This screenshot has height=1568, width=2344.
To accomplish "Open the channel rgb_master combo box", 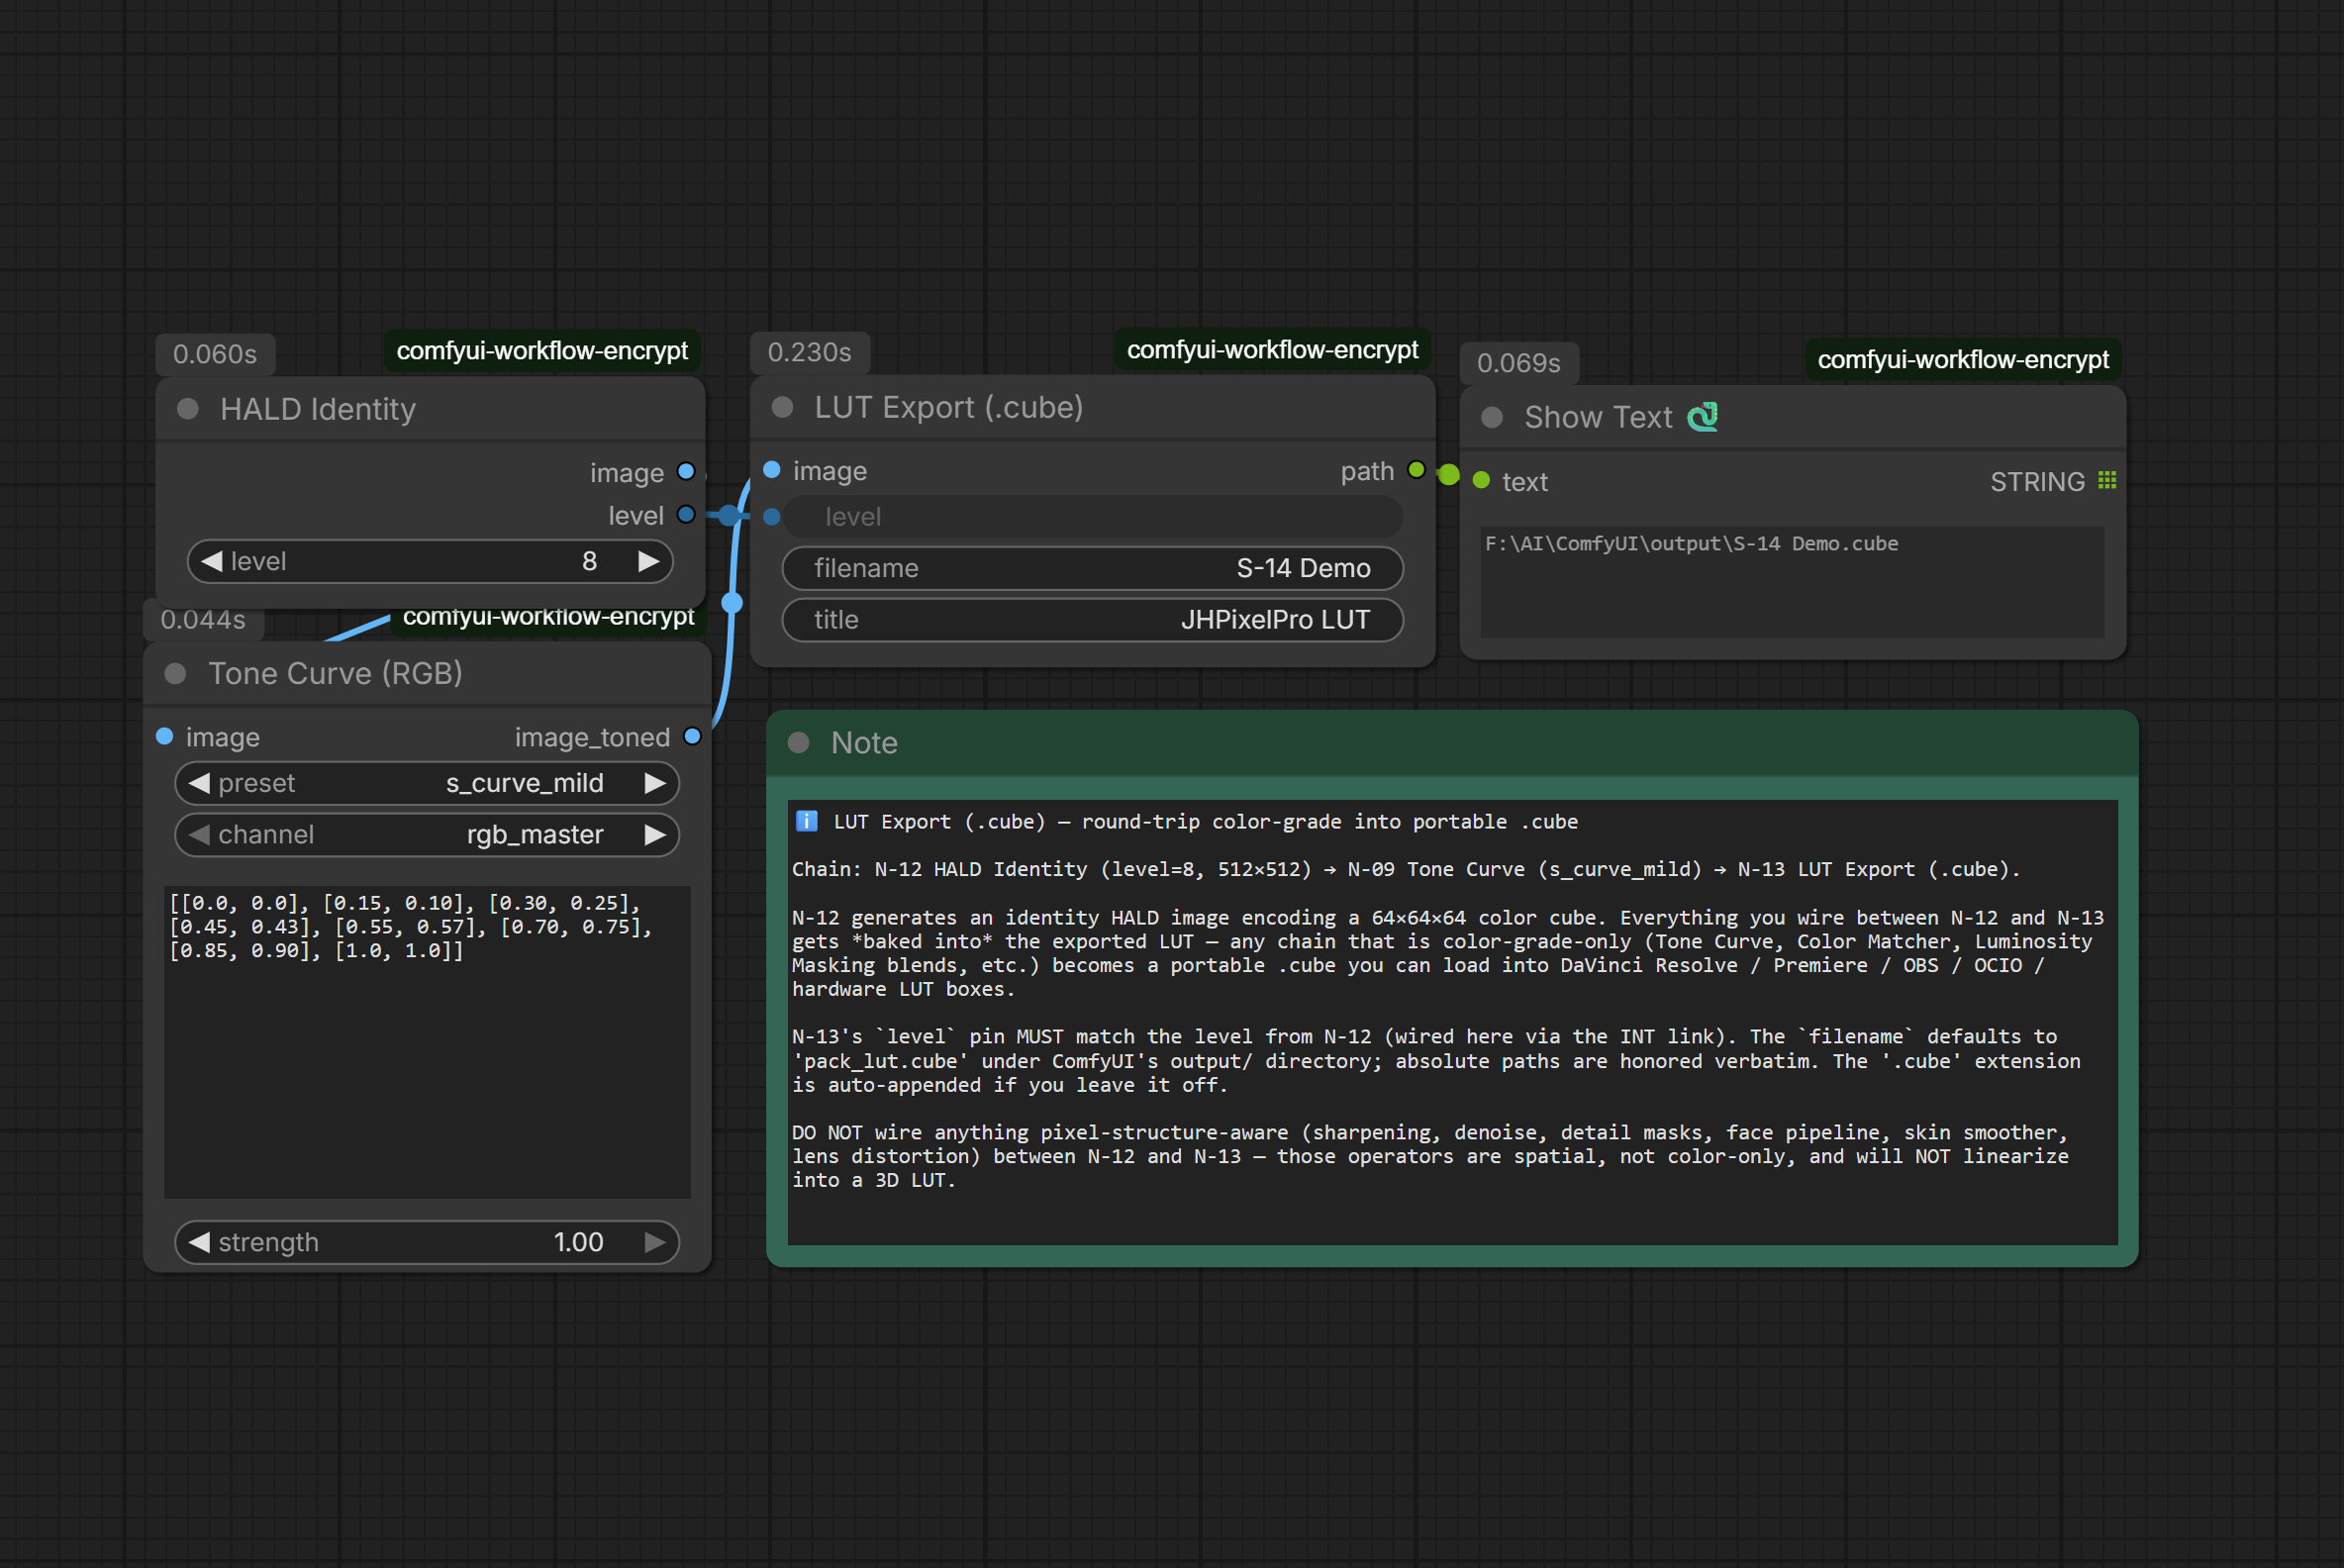I will [427, 835].
